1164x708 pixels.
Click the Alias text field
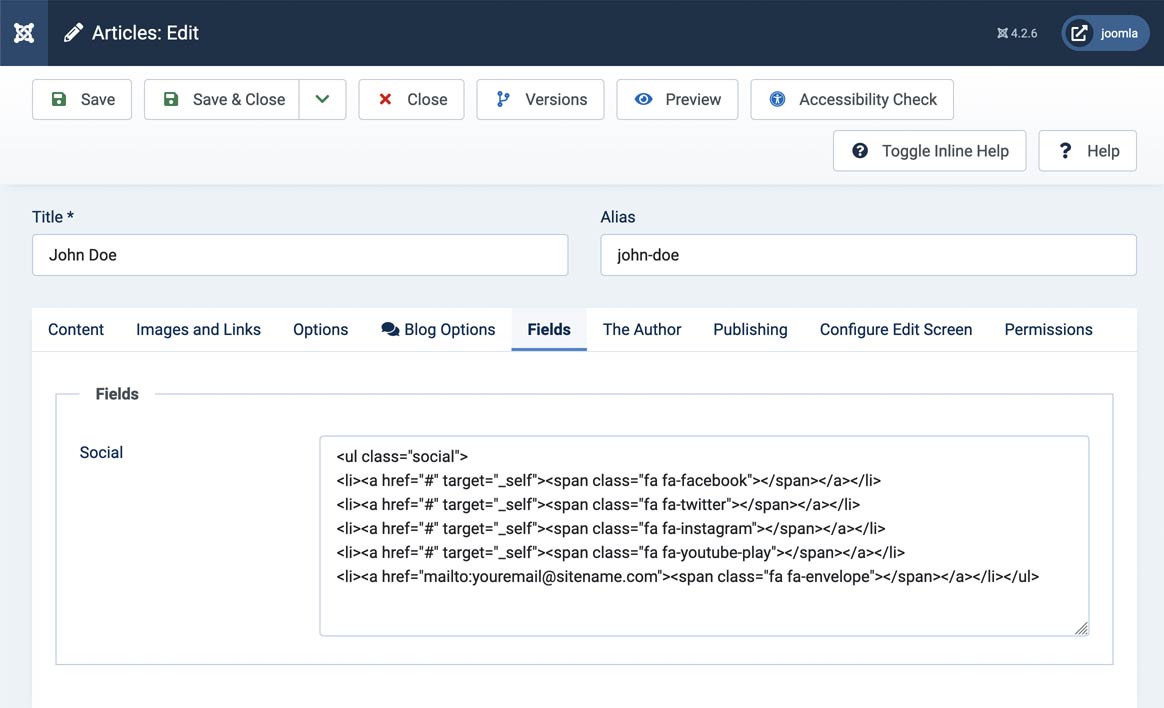tap(868, 255)
